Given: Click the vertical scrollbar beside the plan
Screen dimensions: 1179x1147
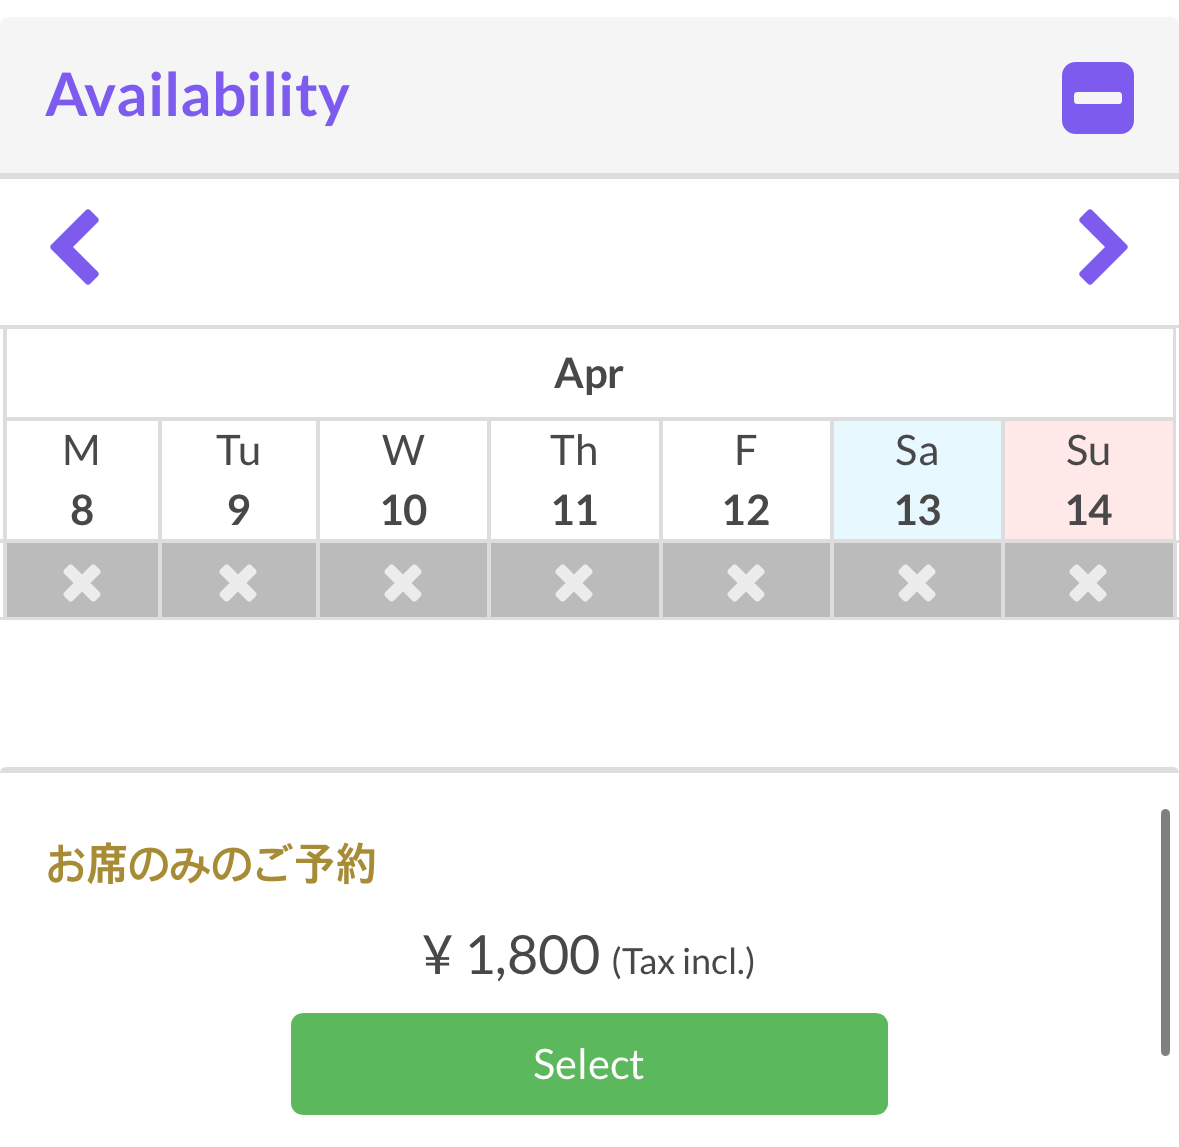Looking at the screenshot, I should coord(1165,933).
